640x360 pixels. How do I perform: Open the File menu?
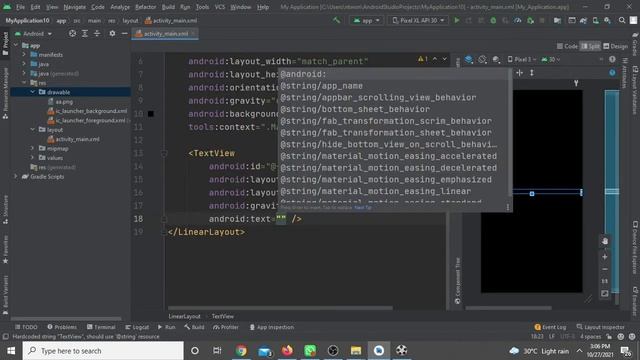coord(20,7)
